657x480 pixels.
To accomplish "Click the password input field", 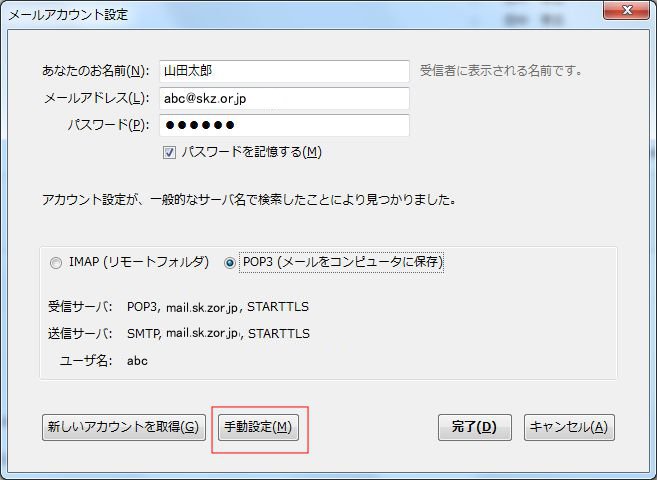I will tap(284, 125).
